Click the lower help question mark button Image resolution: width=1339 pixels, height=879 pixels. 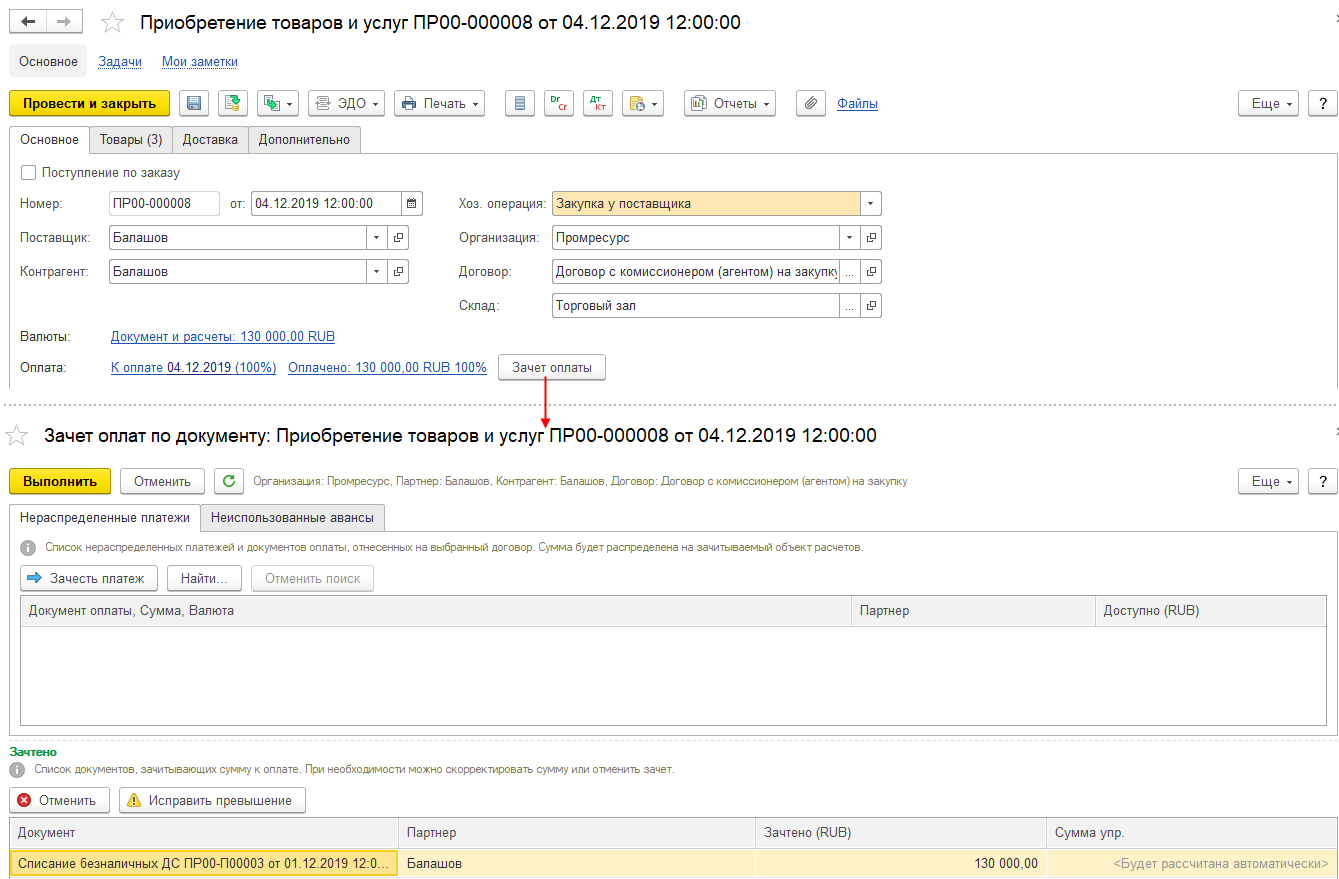(1323, 481)
